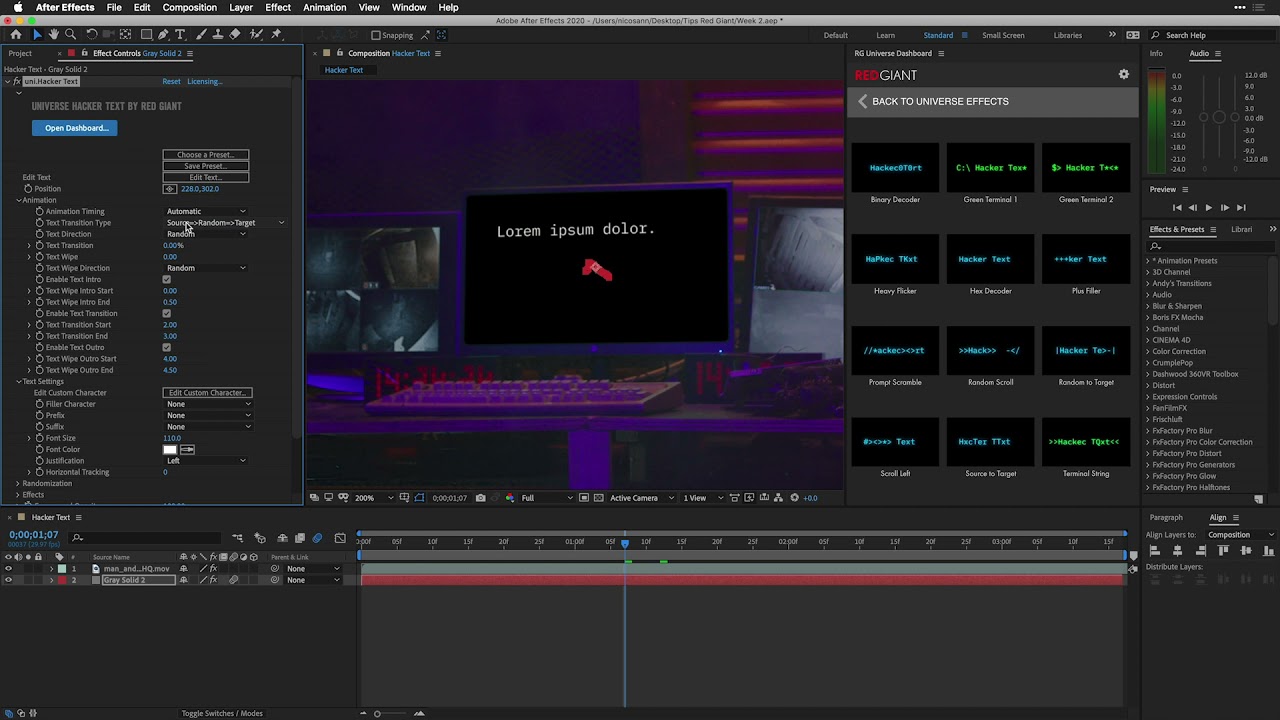
Task: Open Filler Character None dropdown
Action: click(x=209, y=404)
